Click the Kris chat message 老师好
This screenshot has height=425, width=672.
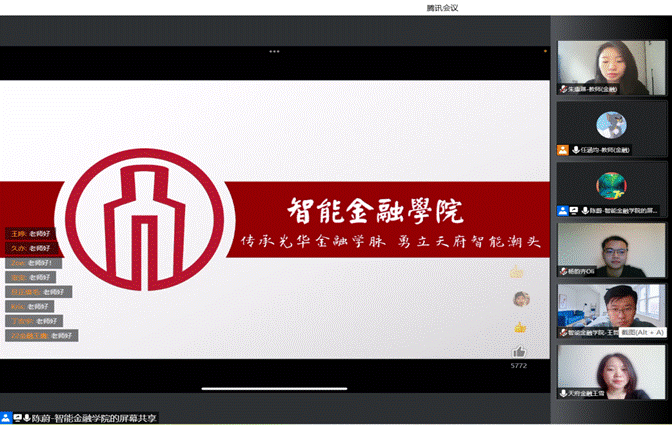click(x=30, y=306)
